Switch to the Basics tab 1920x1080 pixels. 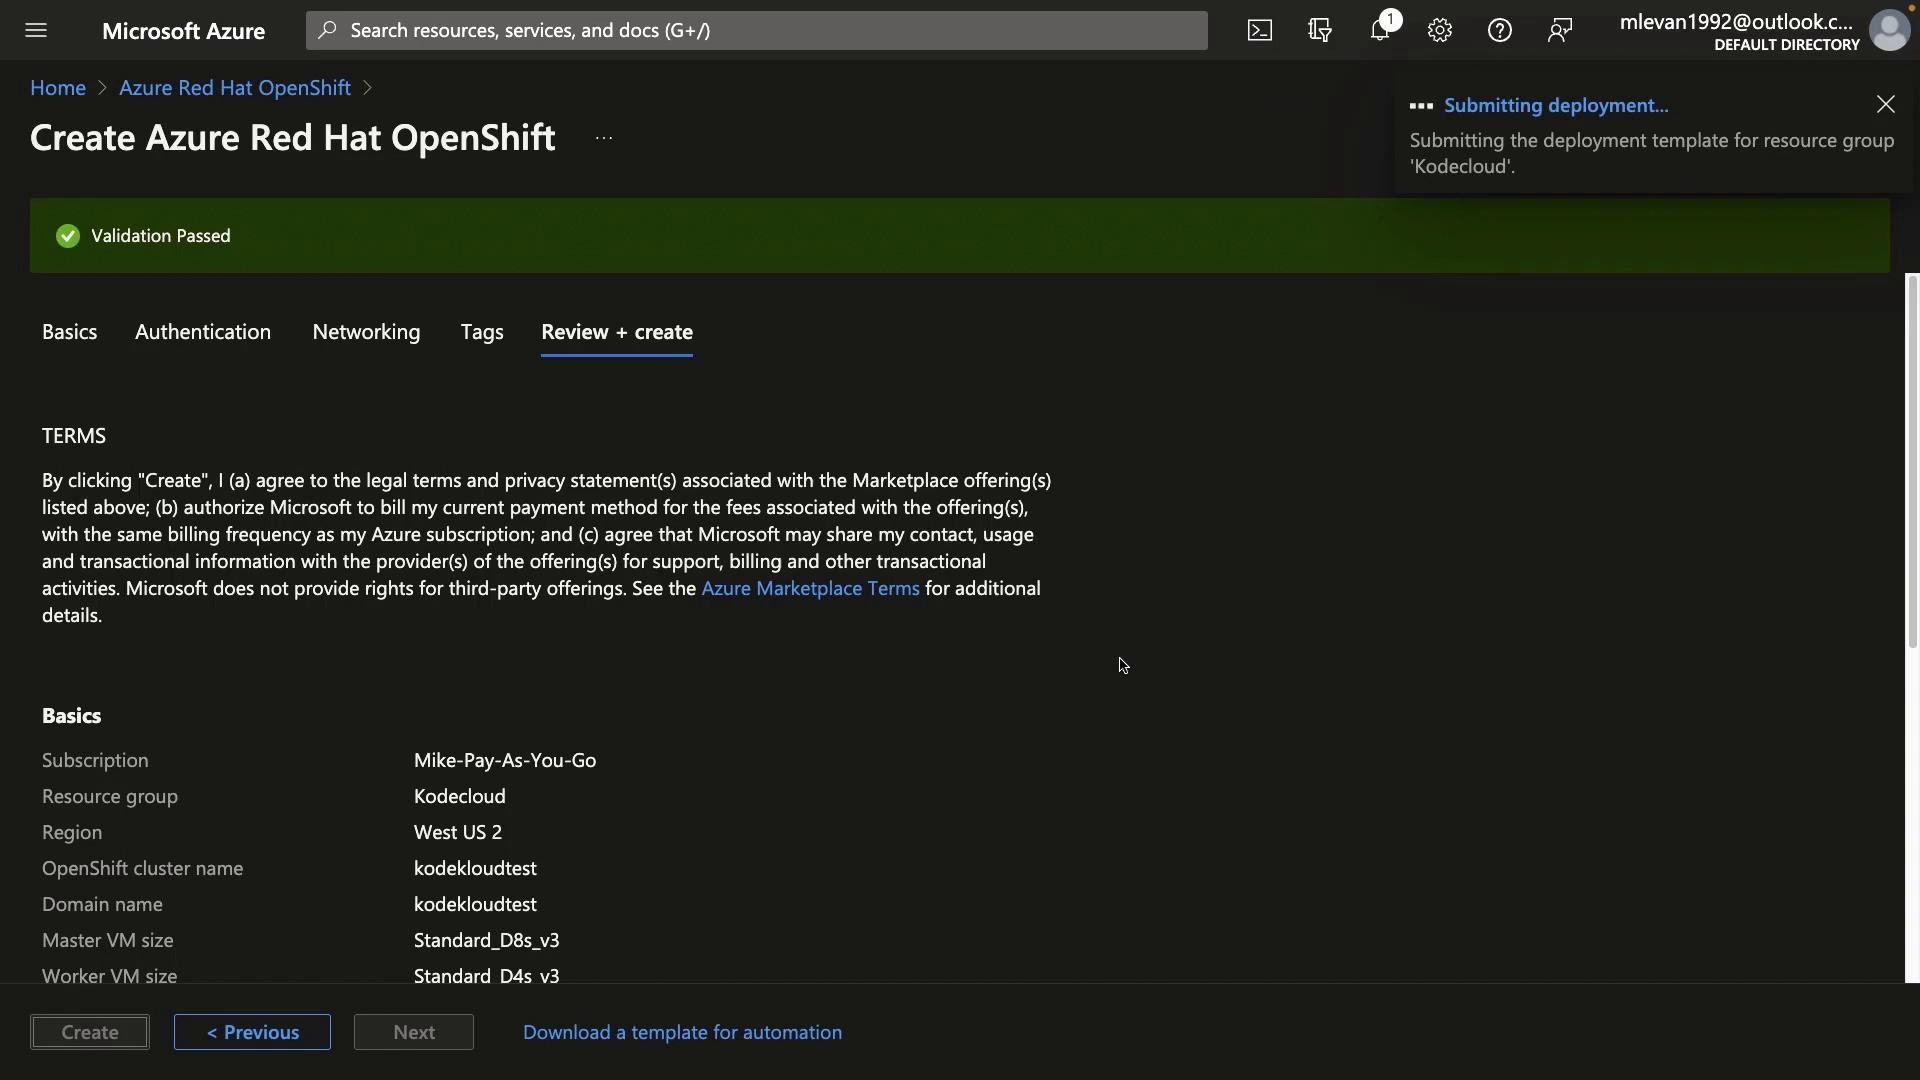(x=70, y=332)
